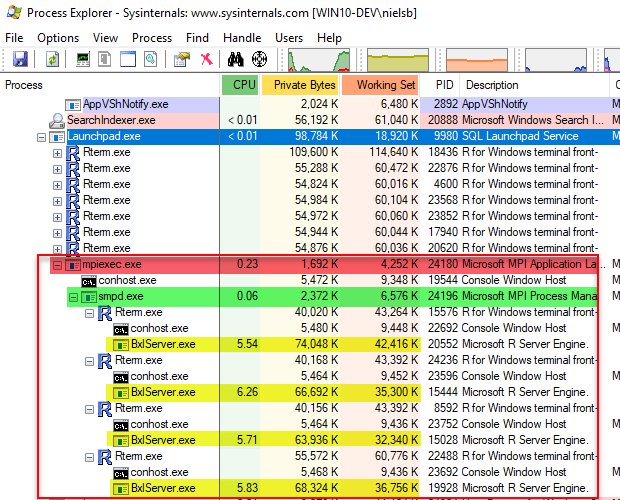This screenshot has width=620, height=500.
Task: Click BxlServer.exe icon for PID 19928
Action: coord(121,489)
